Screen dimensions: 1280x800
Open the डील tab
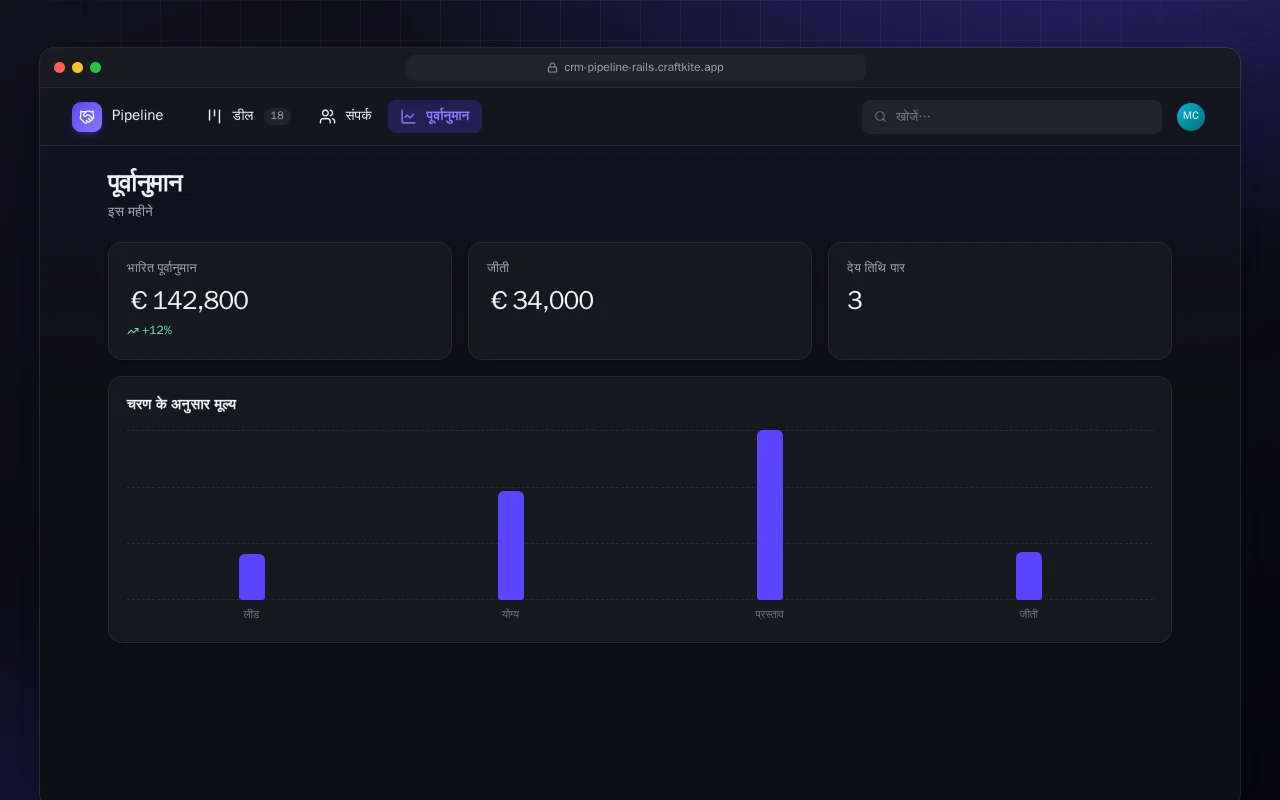click(248, 116)
